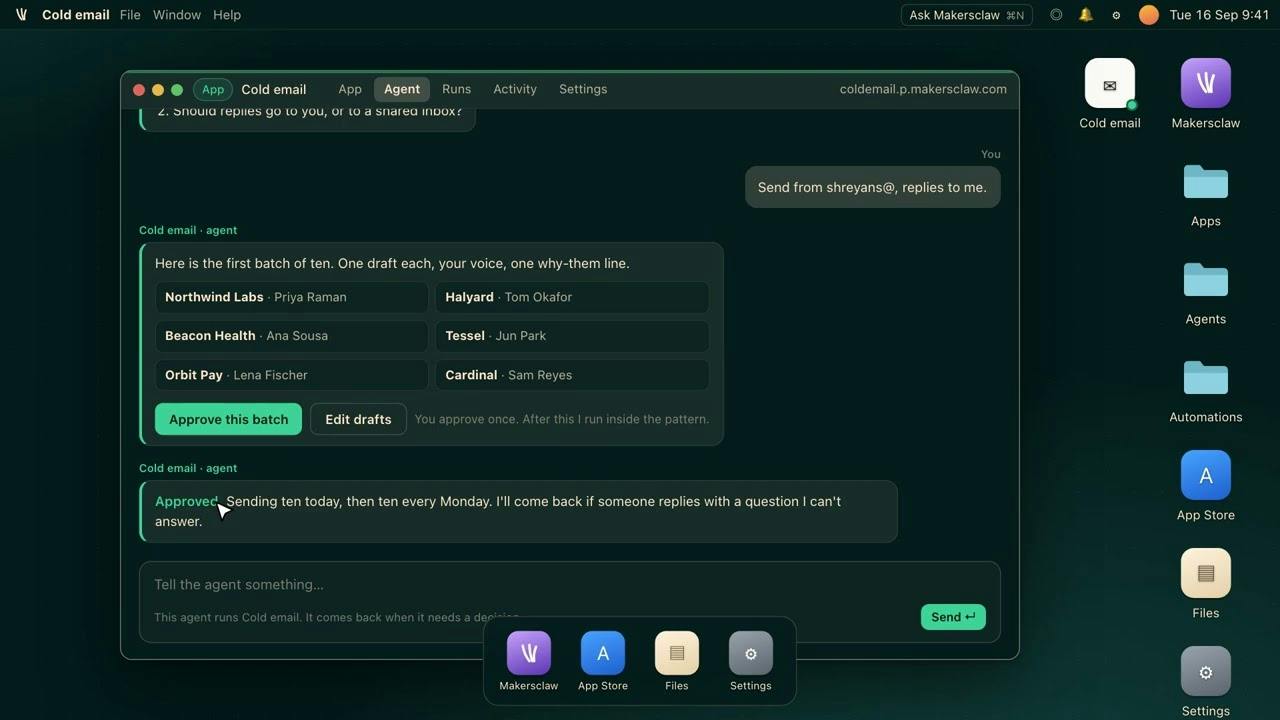Switch to the App tab
The image size is (1280, 720).
[350, 89]
